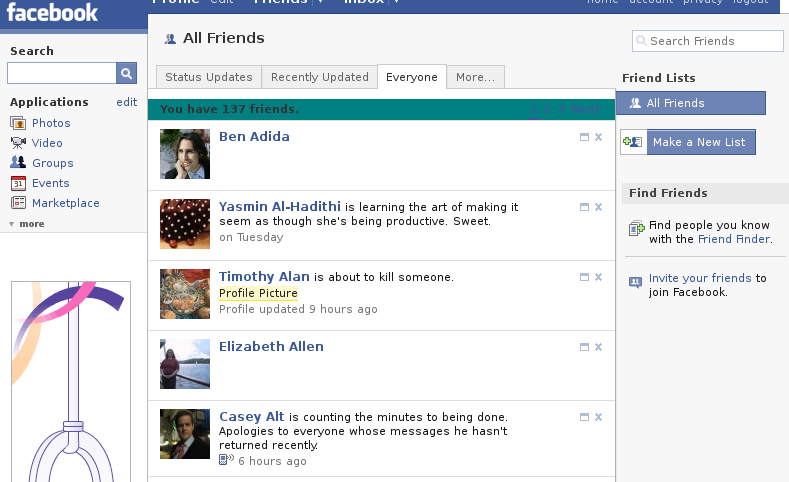Switch to the Recently Updated tab
Screen dimensions: 789x482
click(x=320, y=77)
